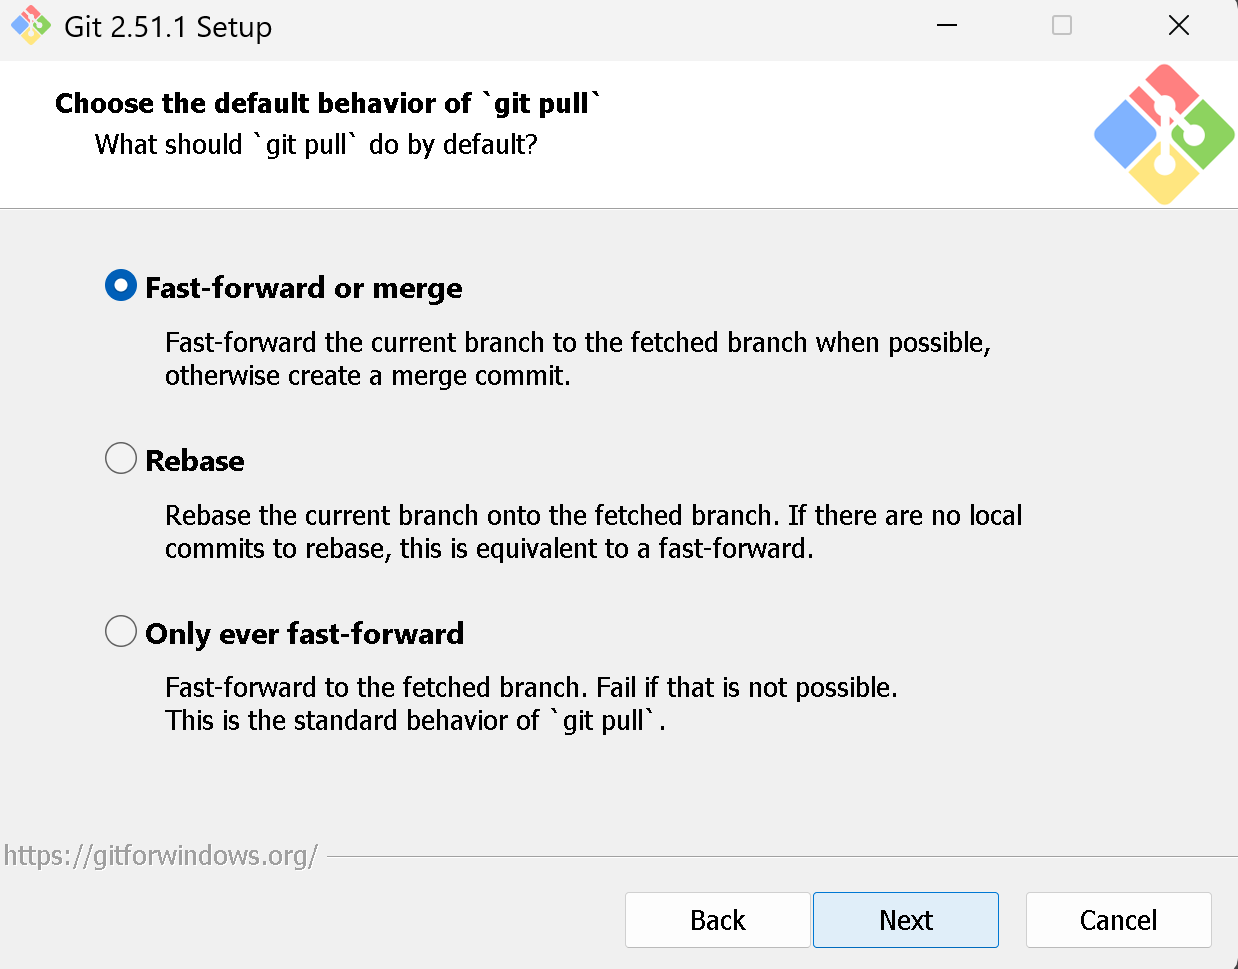Click the large Git logo in the header
Image resolution: width=1238 pixels, height=969 pixels.
click(x=1163, y=134)
